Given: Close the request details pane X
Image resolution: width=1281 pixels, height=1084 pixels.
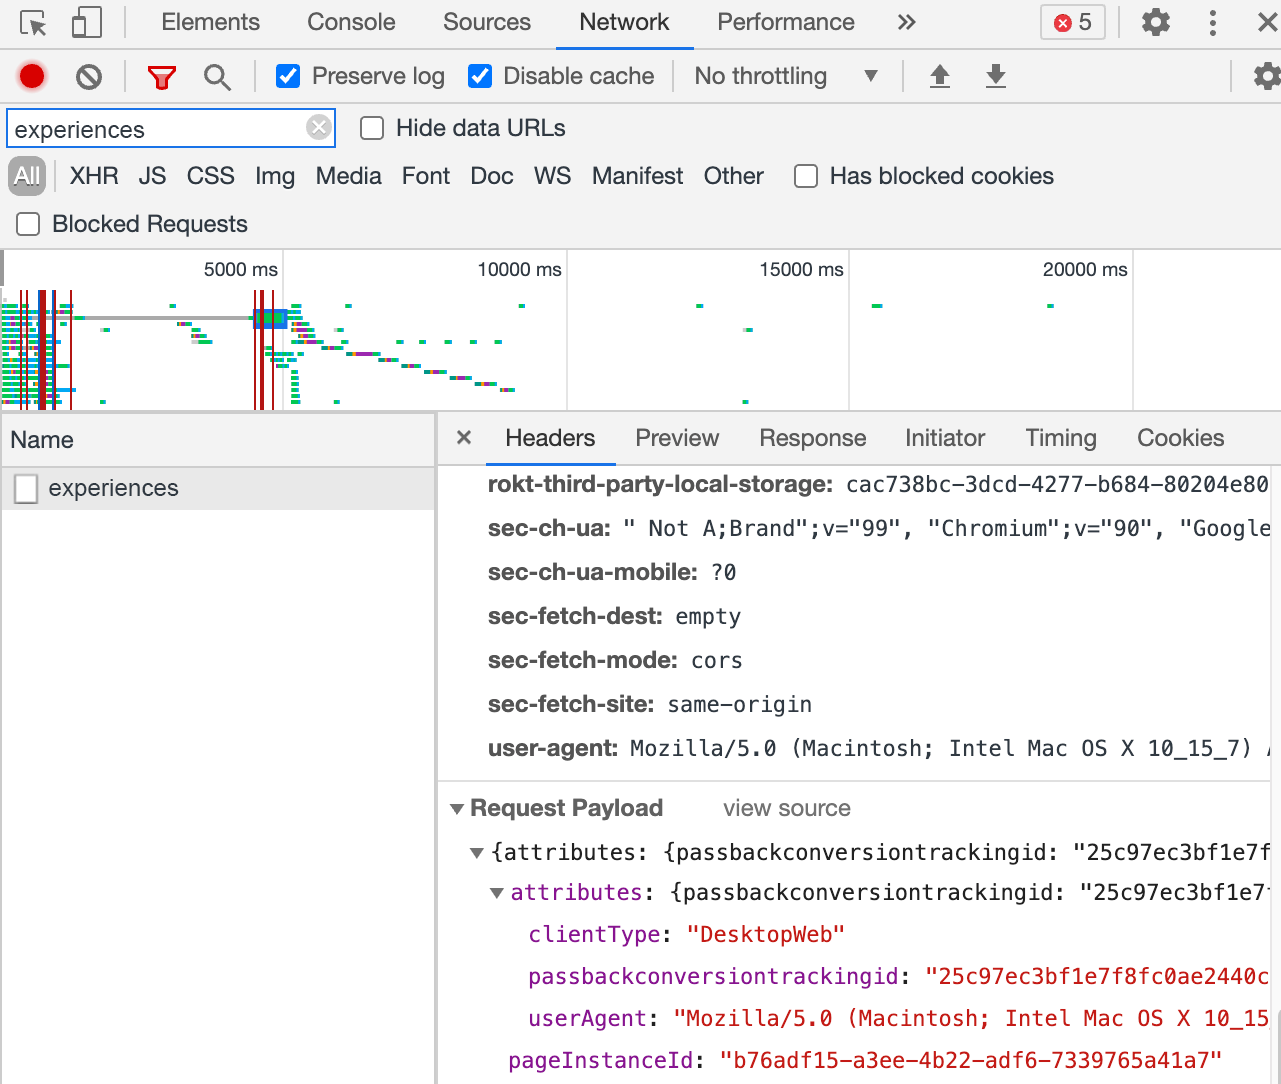Looking at the screenshot, I should coord(464,437).
